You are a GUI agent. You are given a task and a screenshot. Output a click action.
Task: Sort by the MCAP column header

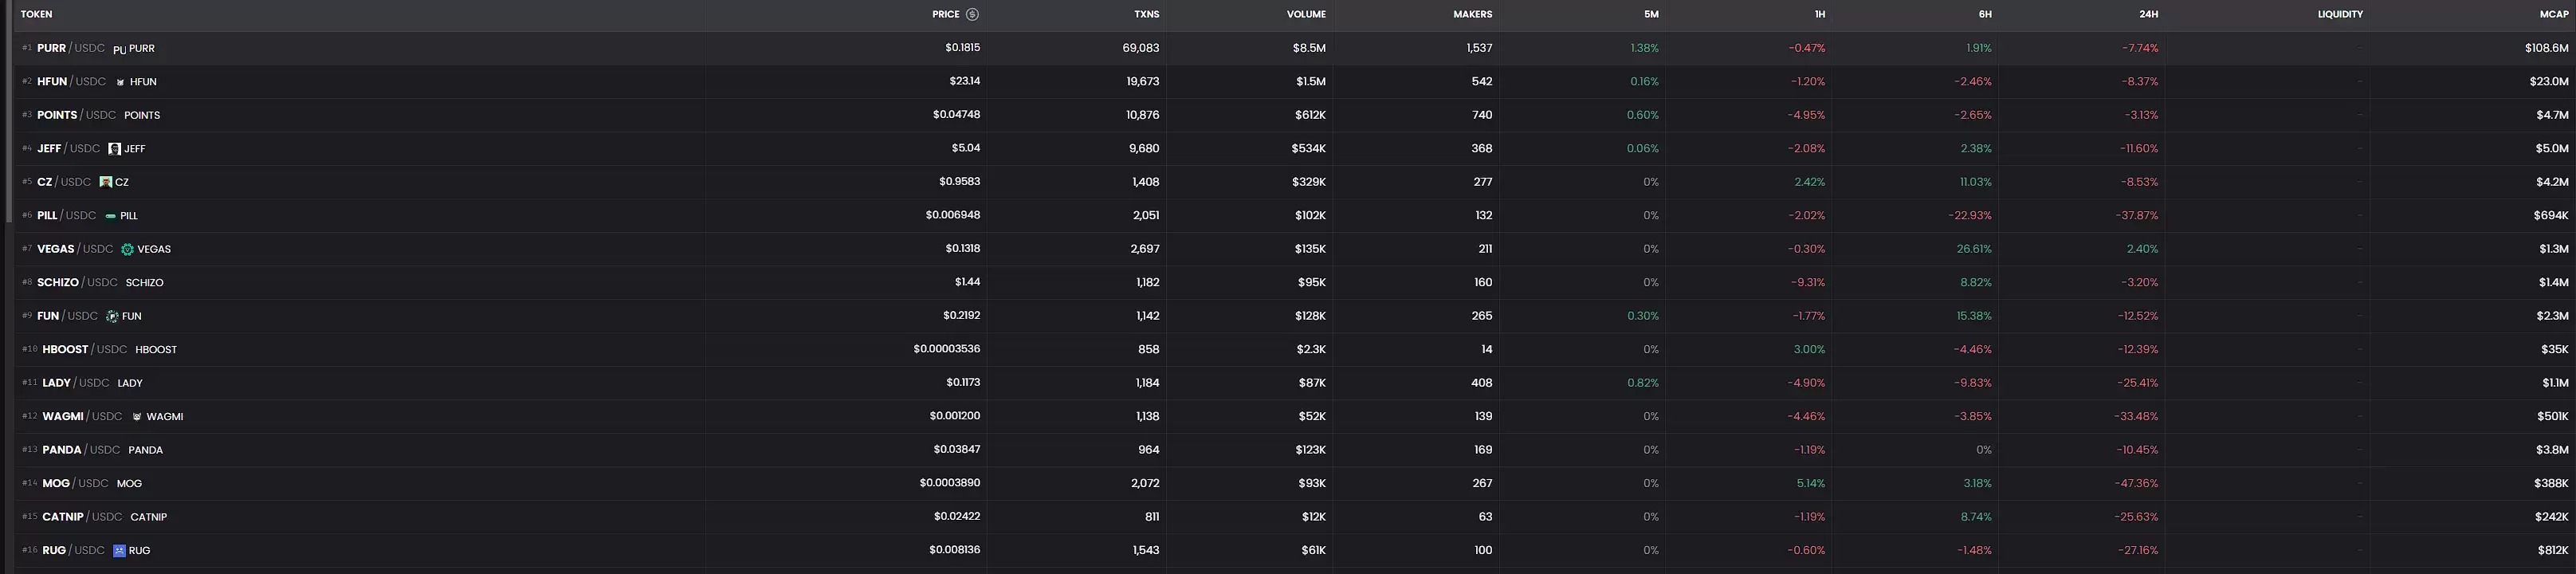tap(2553, 15)
